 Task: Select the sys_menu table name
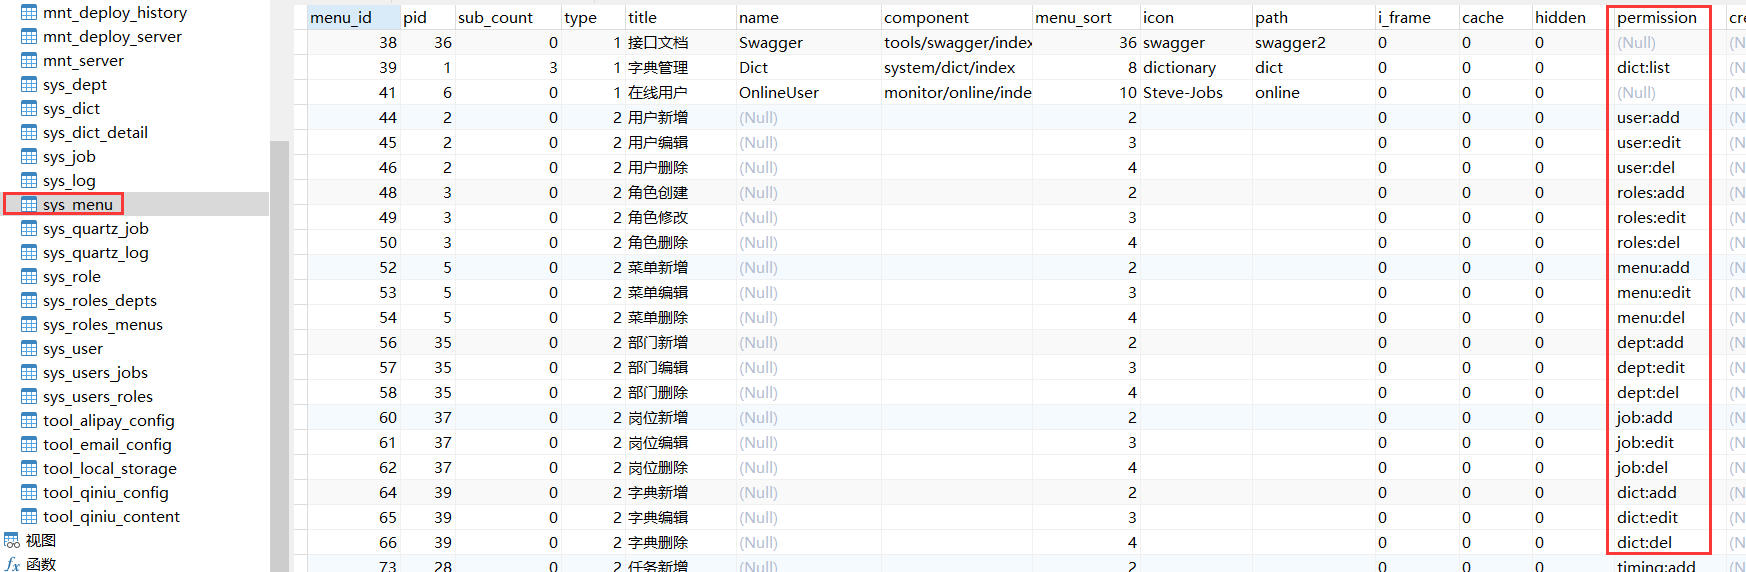click(78, 205)
